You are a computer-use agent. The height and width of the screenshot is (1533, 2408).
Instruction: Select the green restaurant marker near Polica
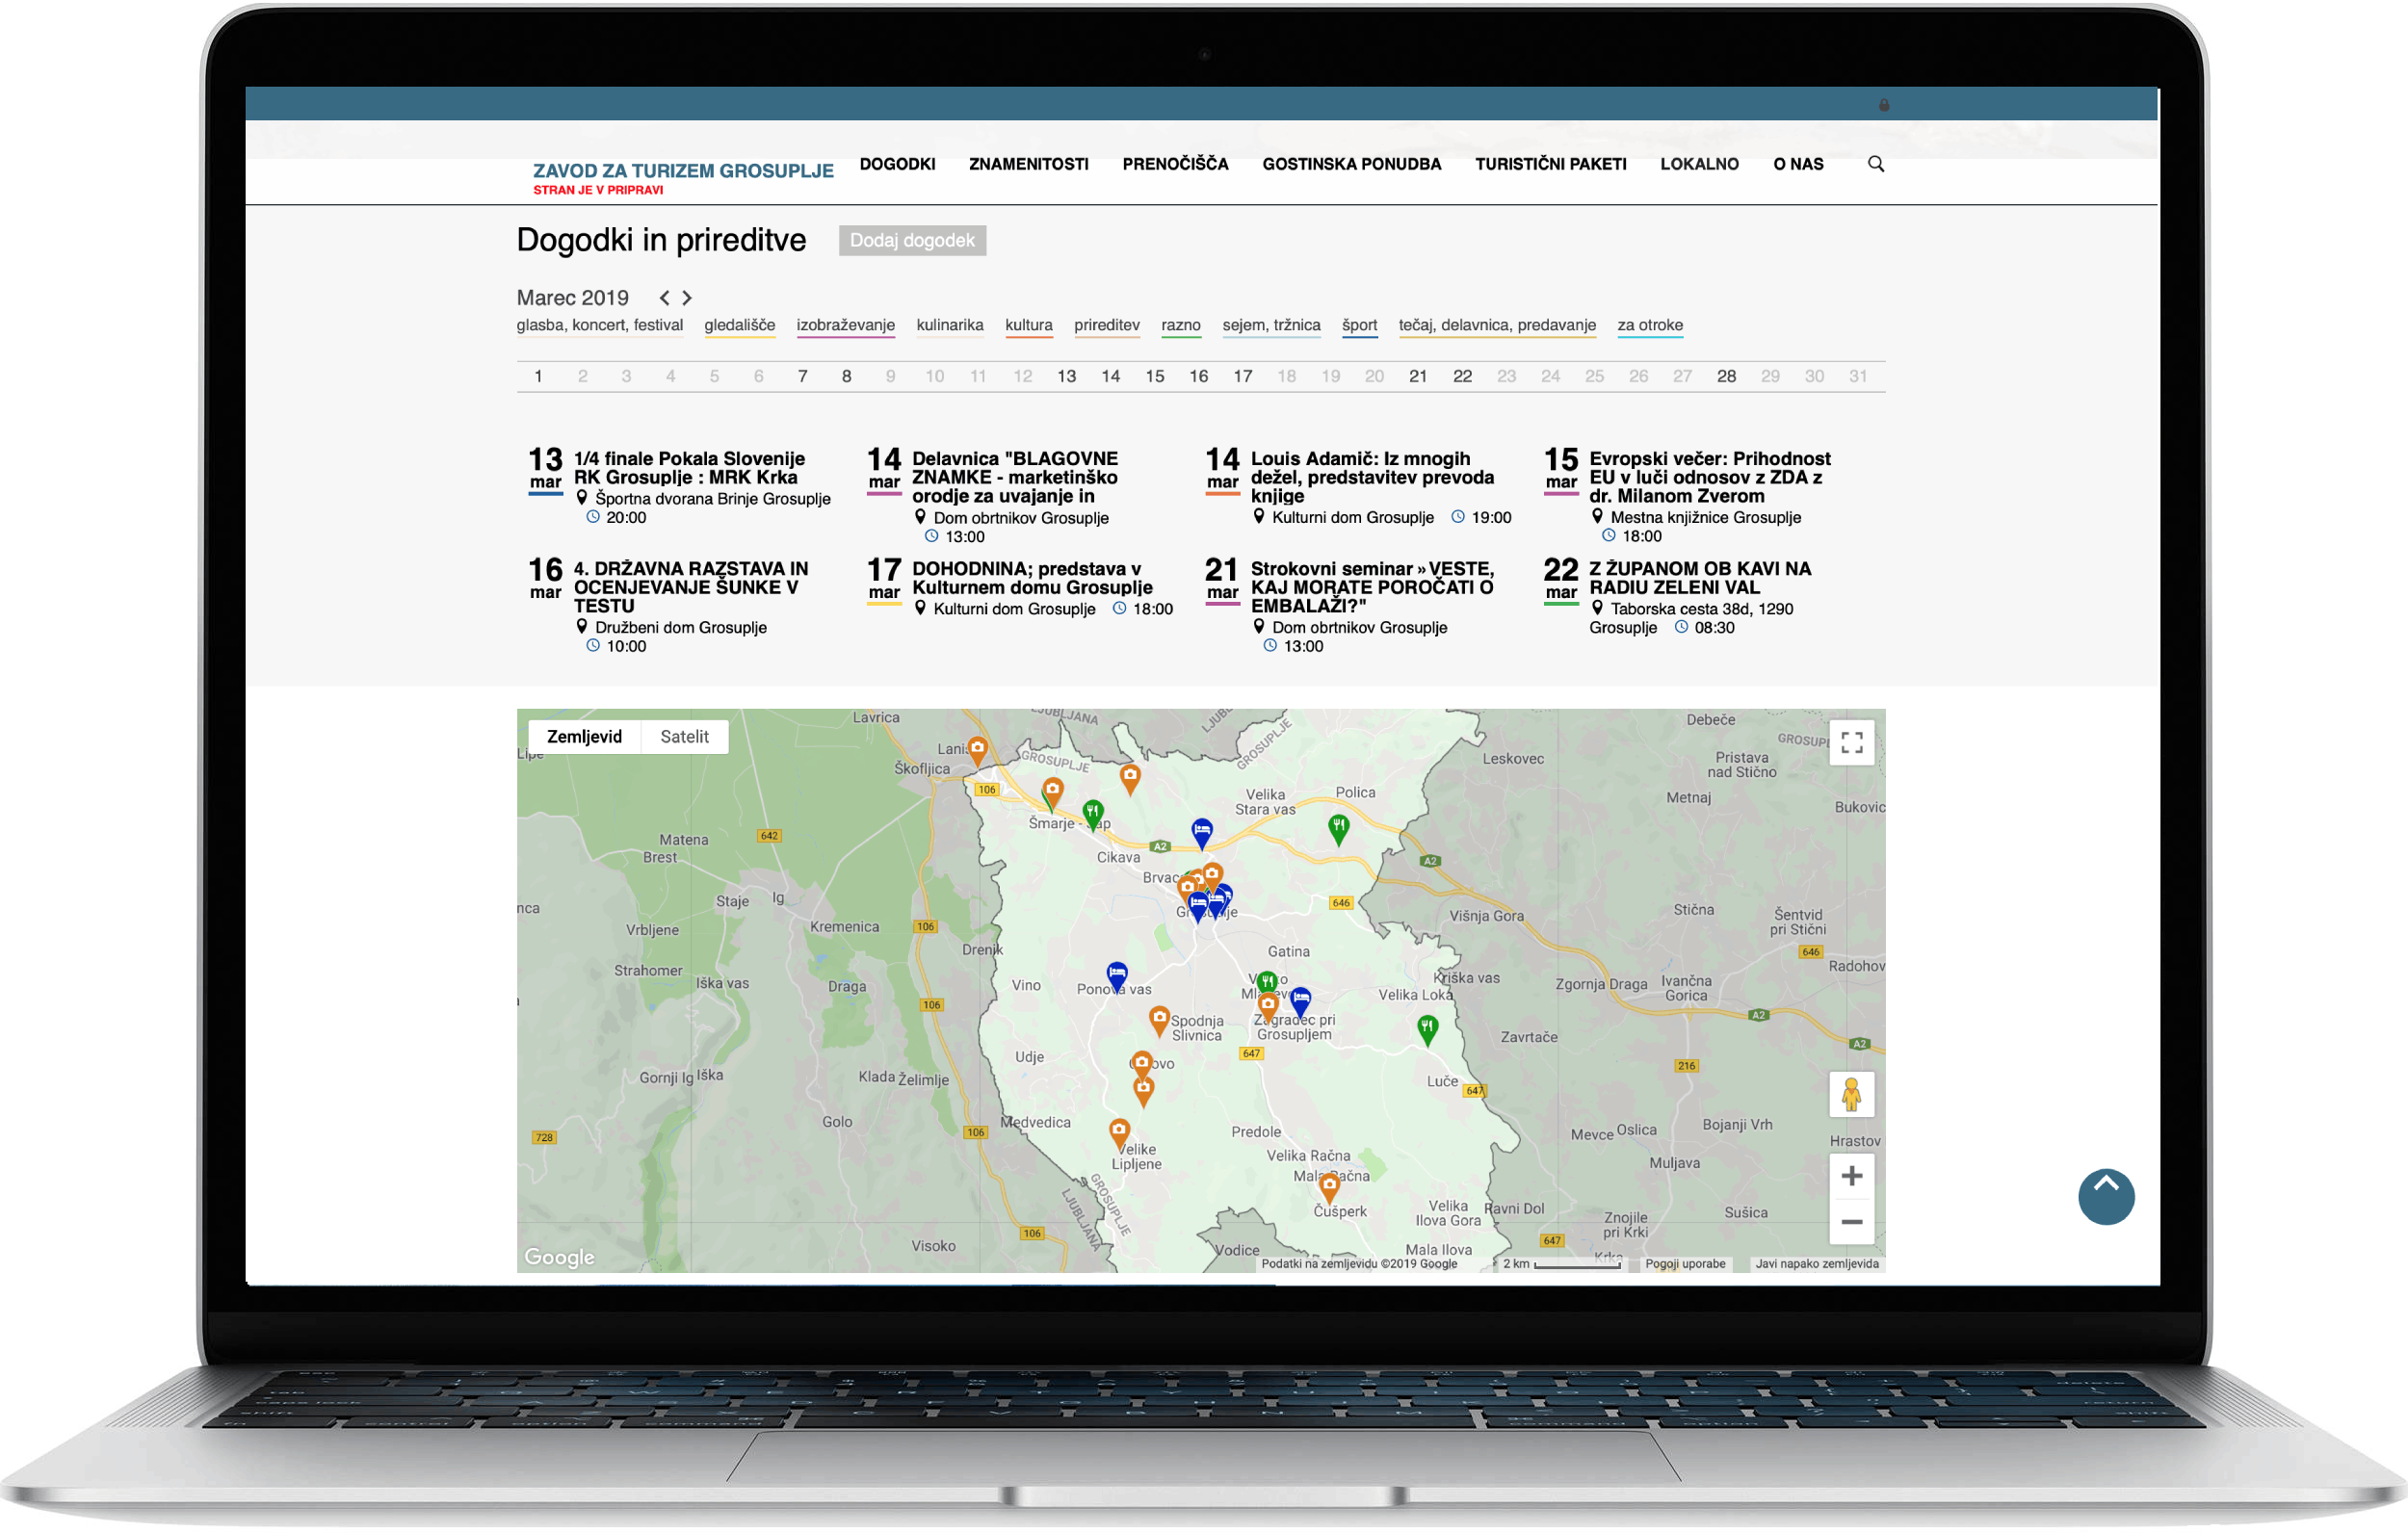1338,827
